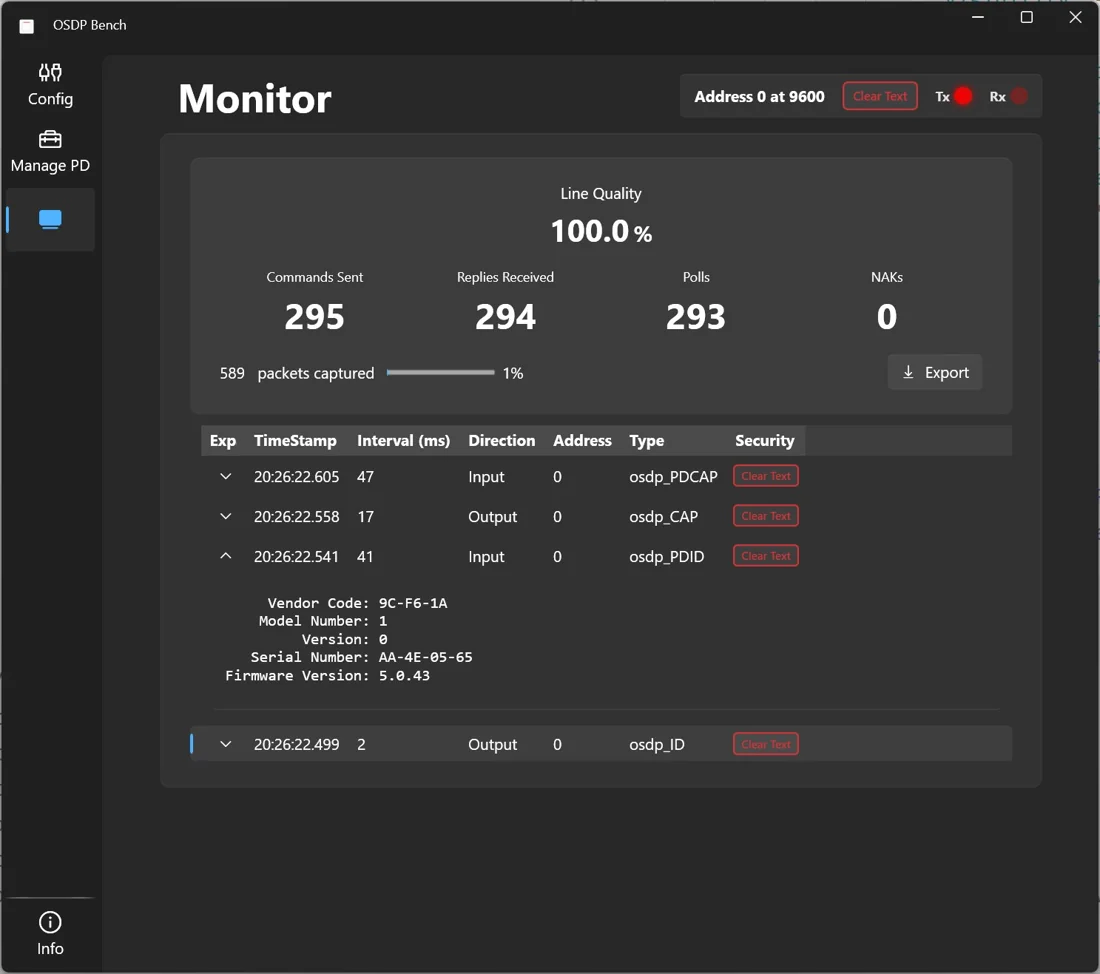Click the 589 packets captured text

click(x=297, y=373)
